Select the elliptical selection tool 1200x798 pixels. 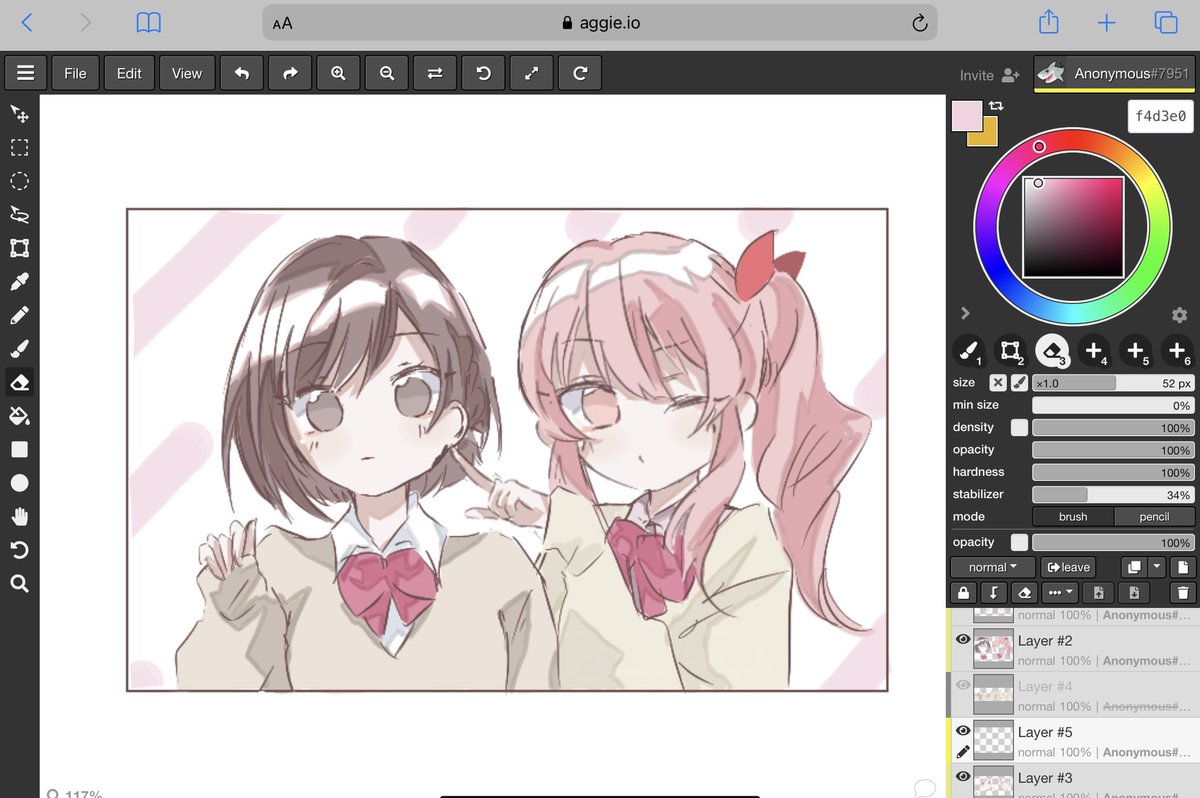[19, 181]
